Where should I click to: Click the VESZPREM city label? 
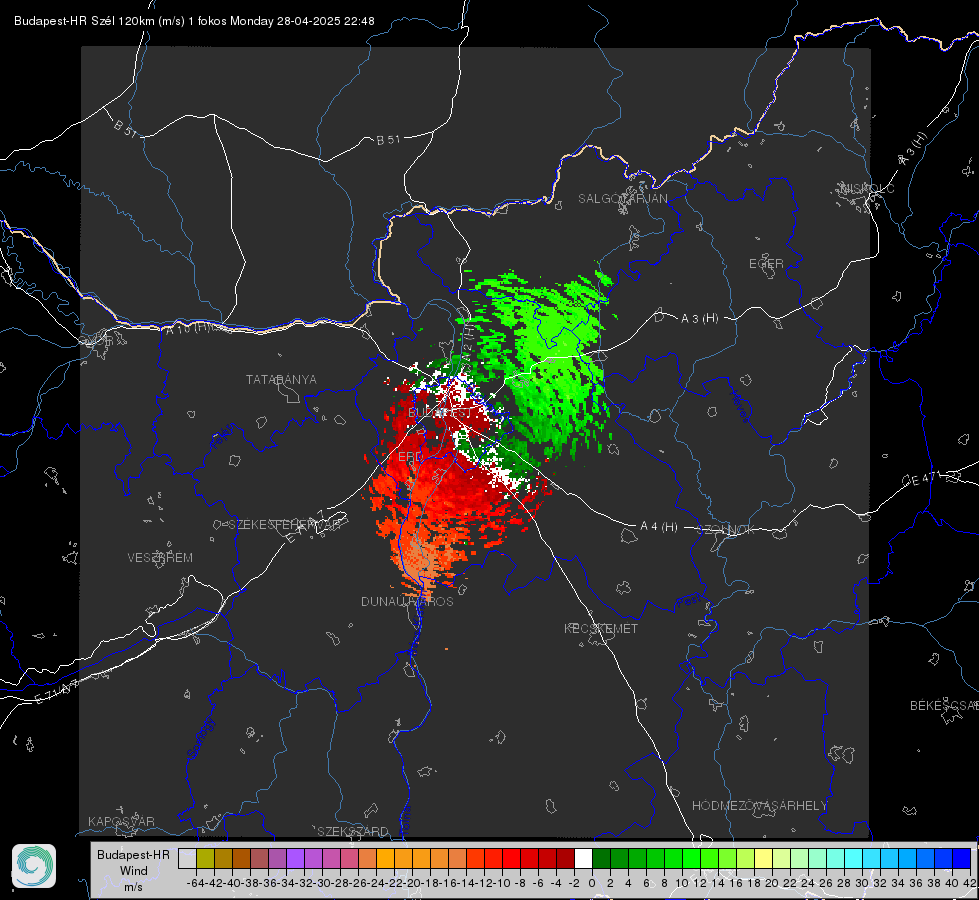click(x=160, y=557)
